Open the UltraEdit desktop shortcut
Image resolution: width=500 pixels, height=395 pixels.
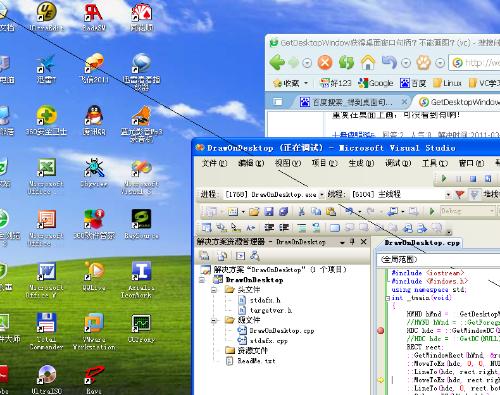[46, 16]
